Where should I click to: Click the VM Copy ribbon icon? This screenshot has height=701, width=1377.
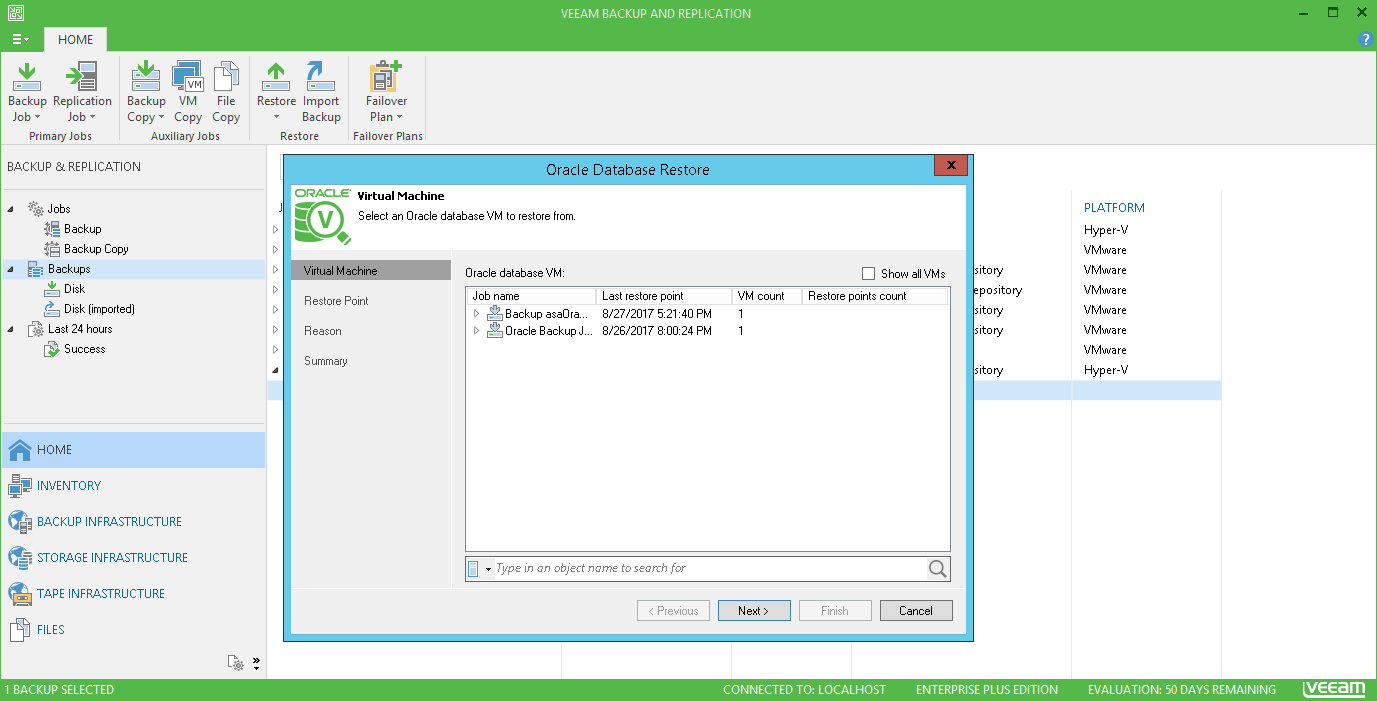[x=188, y=91]
